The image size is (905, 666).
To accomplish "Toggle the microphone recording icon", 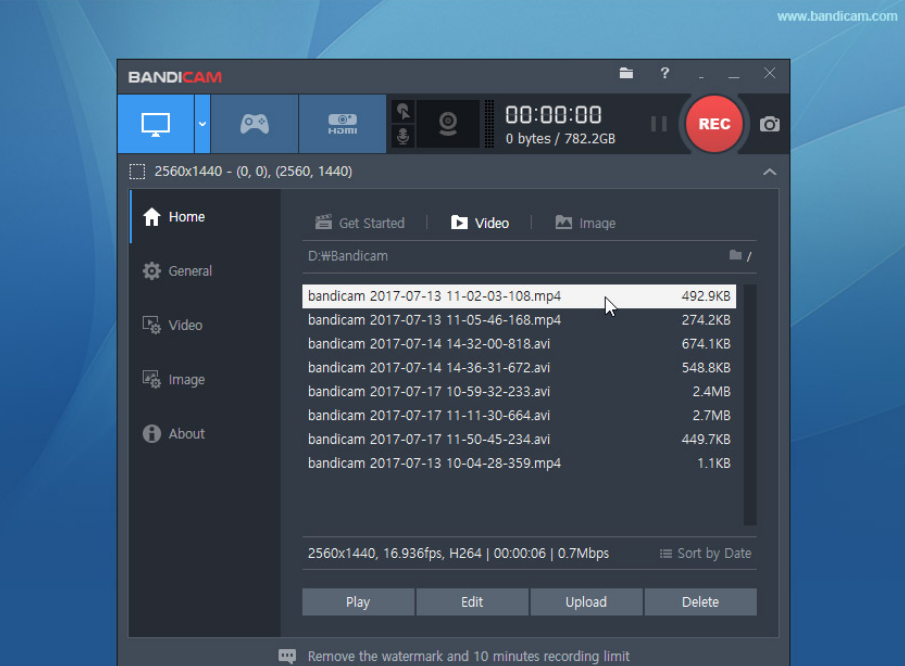I will (x=403, y=137).
